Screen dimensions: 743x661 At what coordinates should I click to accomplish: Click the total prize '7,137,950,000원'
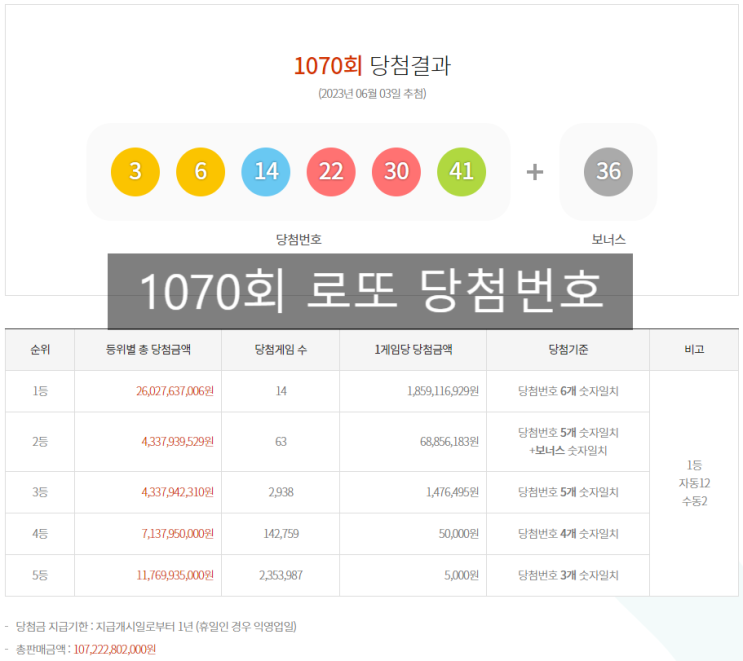coord(177,534)
